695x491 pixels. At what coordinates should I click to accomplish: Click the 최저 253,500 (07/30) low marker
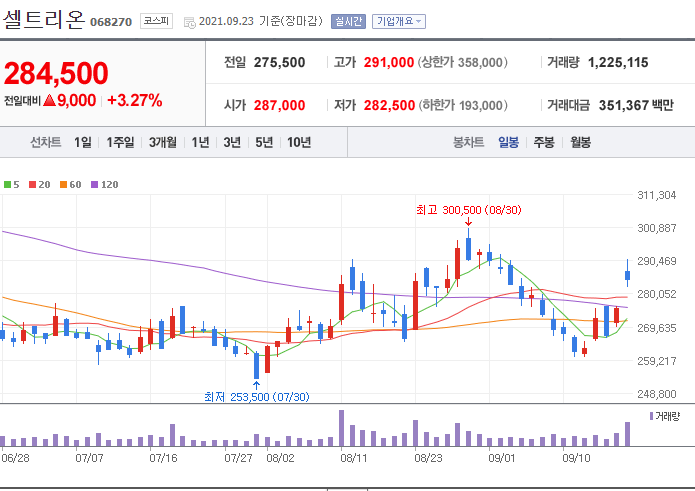point(257,397)
